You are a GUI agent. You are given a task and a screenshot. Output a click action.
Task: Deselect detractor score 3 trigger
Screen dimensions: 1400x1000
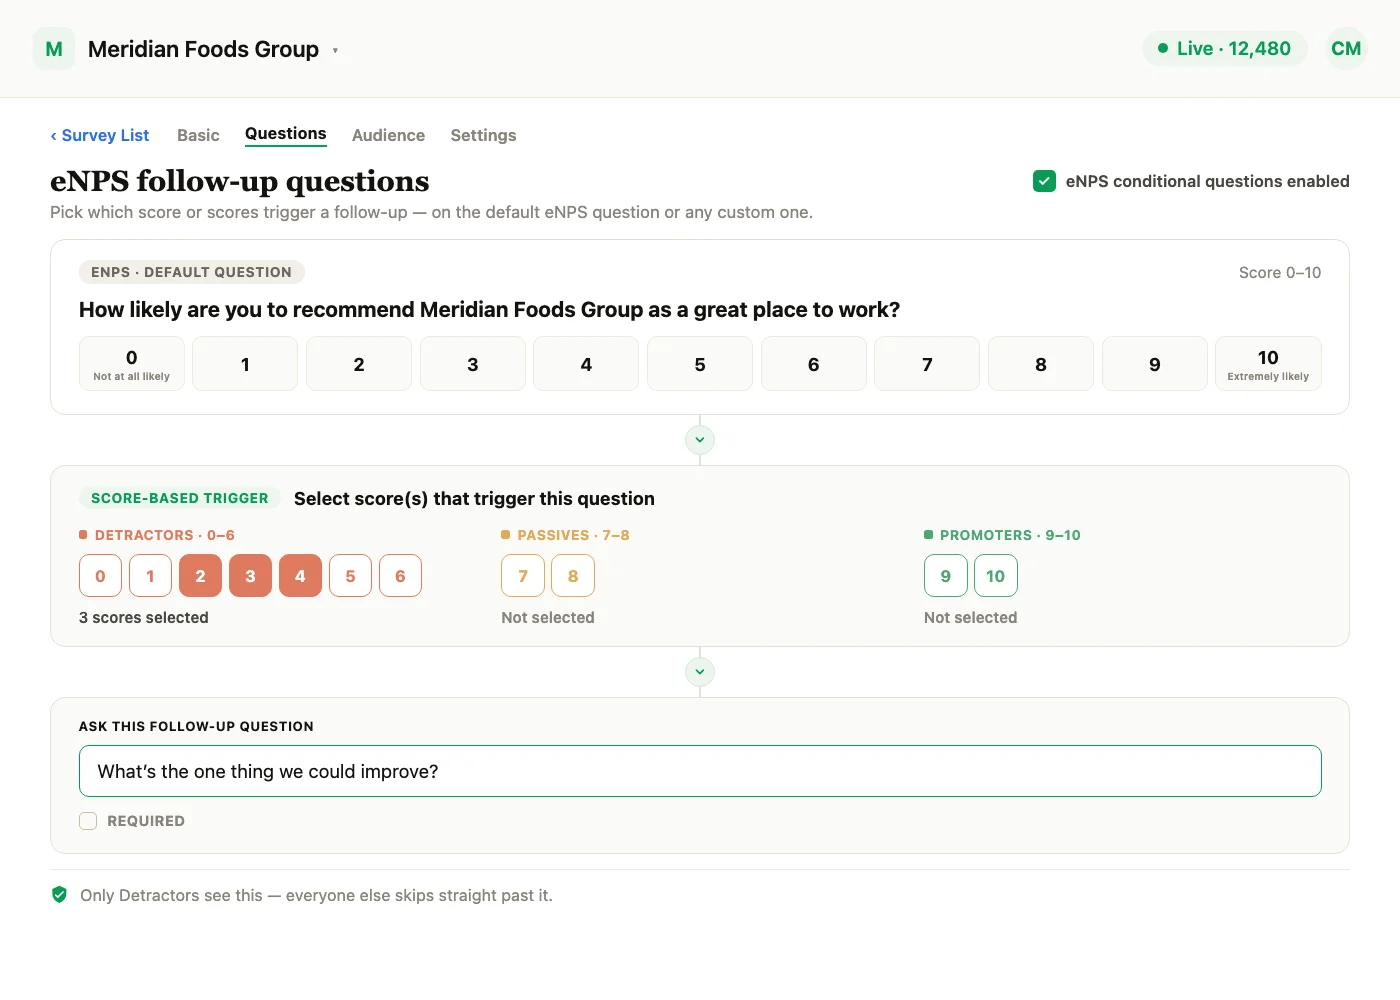tap(250, 576)
